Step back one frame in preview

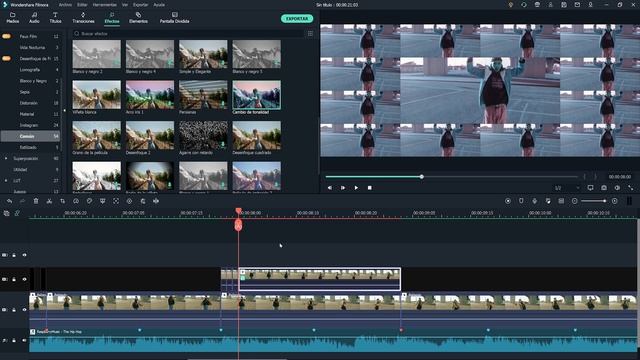point(329,188)
